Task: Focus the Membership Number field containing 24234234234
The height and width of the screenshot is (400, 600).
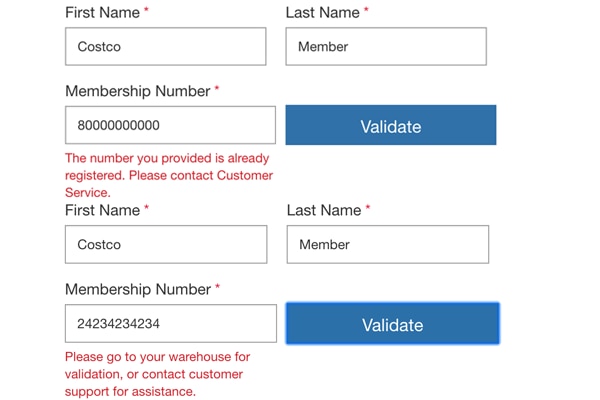Action: (170, 323)
